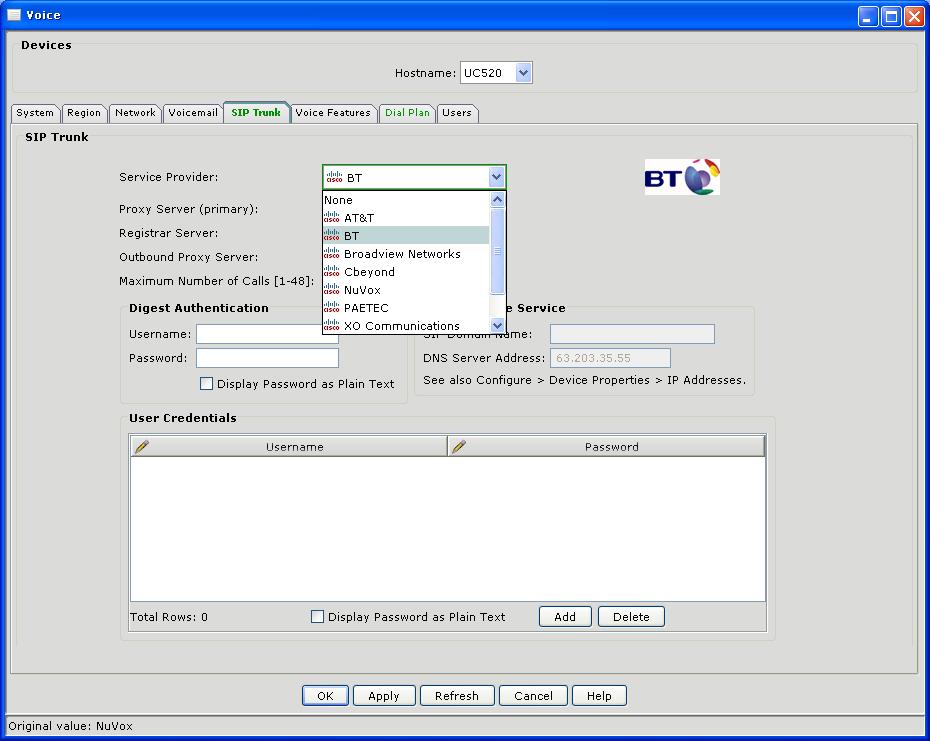Select Cbeyond as service provider
Screen dimensions: 930x741
[406, 272]
